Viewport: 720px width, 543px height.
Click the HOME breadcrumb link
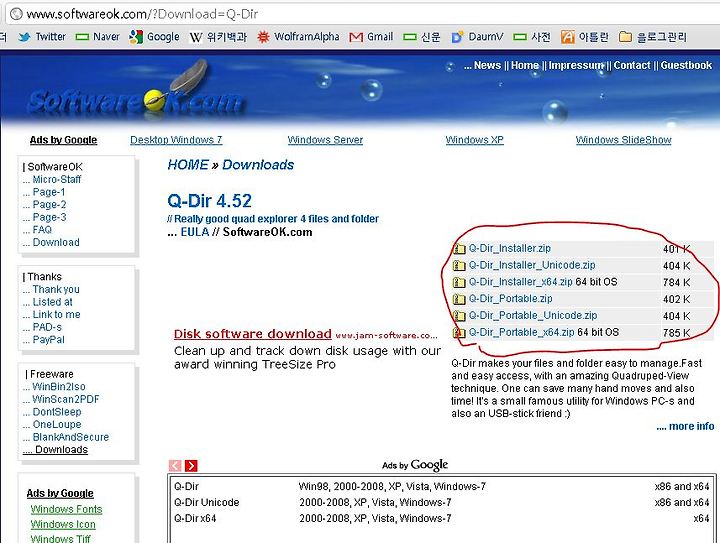coord(188,165)
